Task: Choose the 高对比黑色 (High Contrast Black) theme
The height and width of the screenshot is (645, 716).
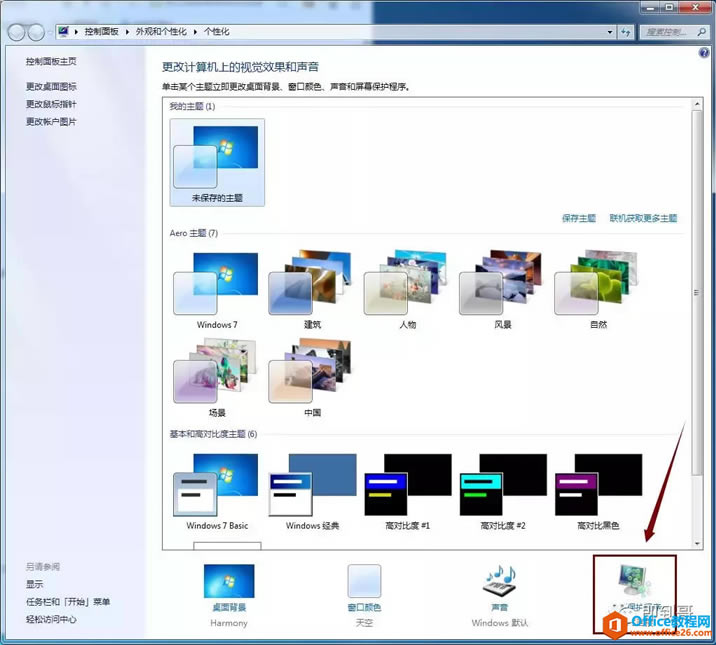Action: (598, 492)
